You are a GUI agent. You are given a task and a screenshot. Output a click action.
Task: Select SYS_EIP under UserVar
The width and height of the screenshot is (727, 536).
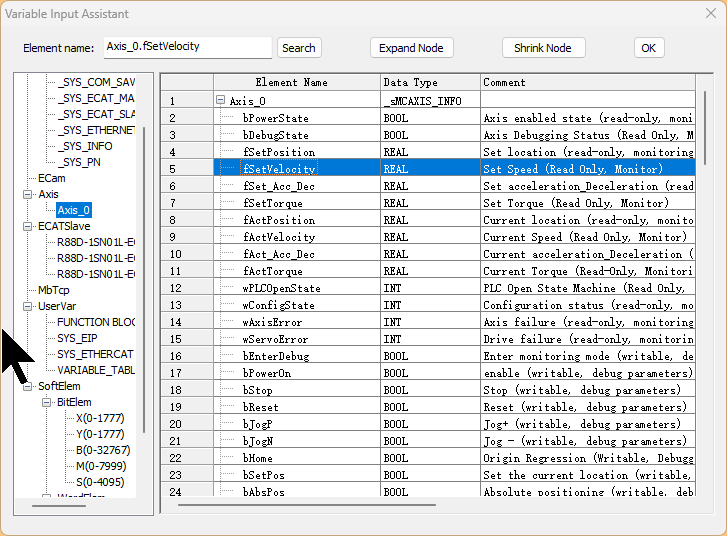77,338
